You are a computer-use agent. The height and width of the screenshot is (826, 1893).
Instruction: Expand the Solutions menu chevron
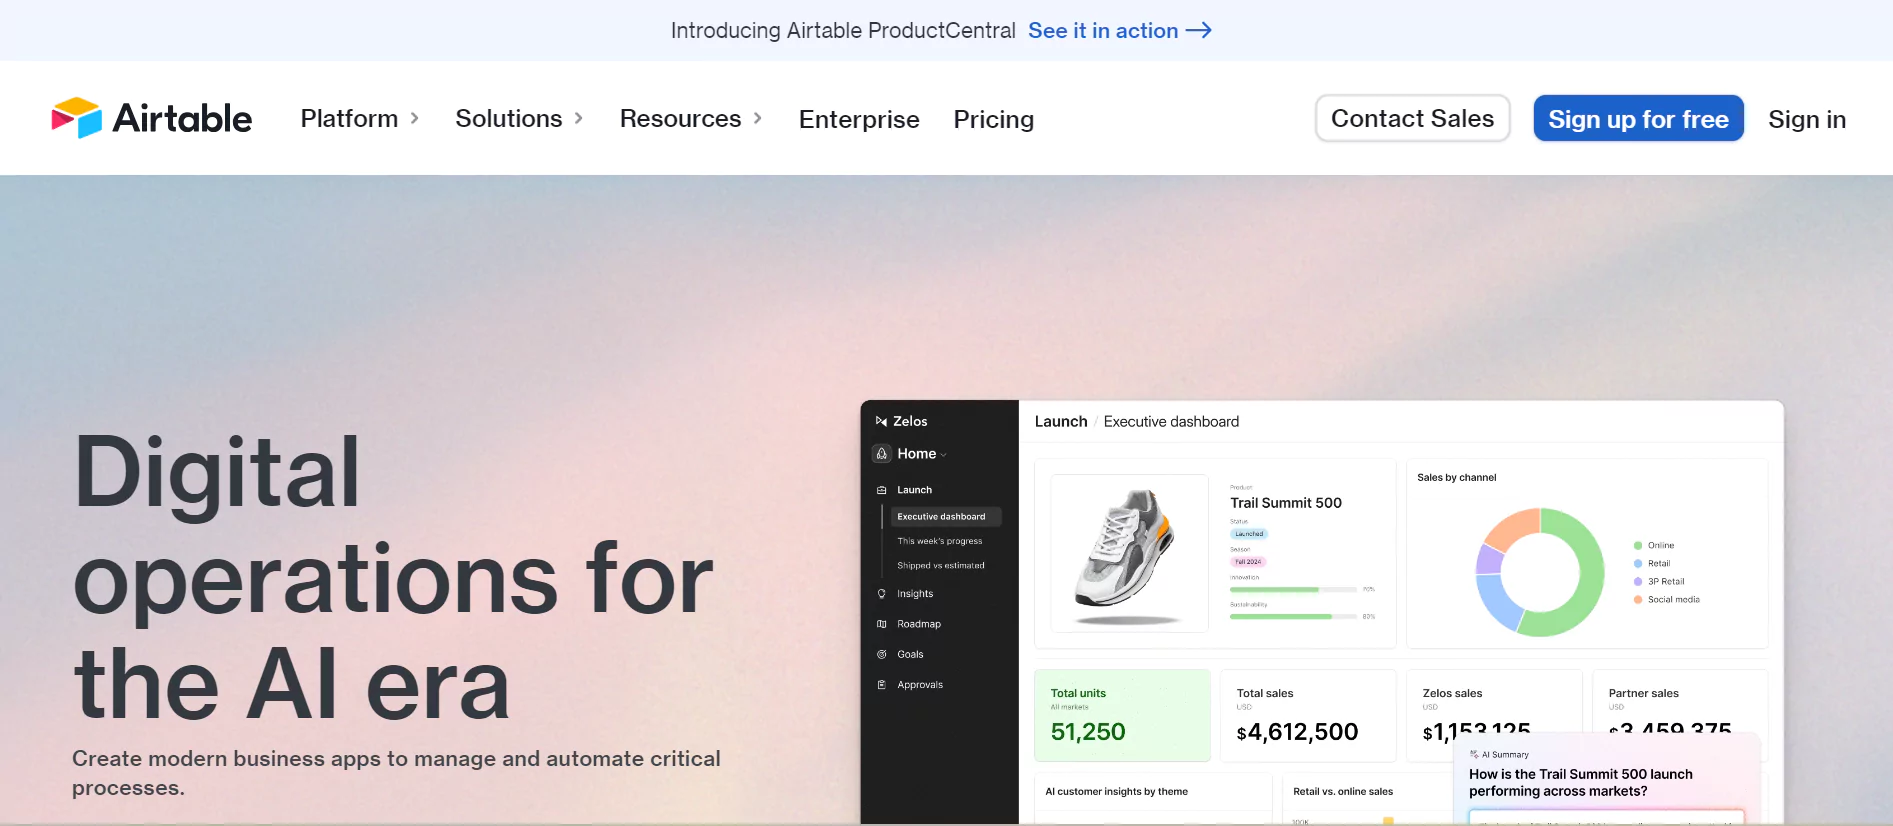(x=578, y=118)
